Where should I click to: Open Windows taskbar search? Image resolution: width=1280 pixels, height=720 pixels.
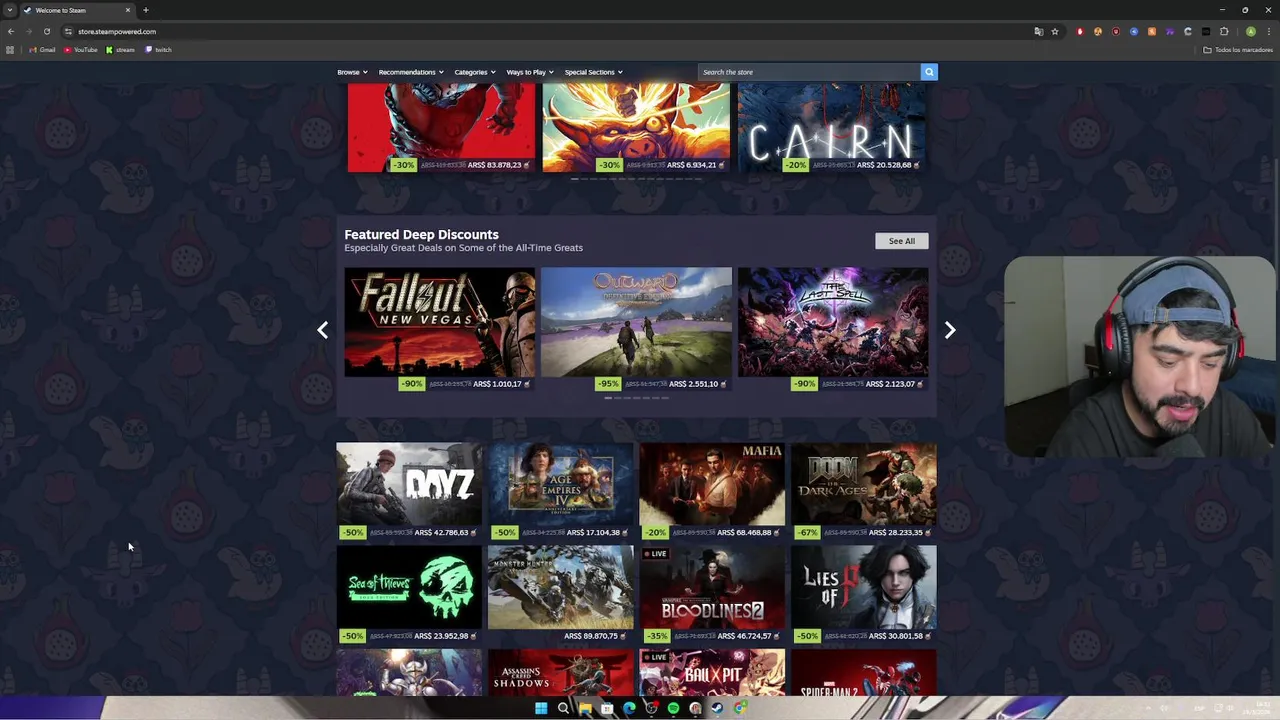click(x=563, y=708)
